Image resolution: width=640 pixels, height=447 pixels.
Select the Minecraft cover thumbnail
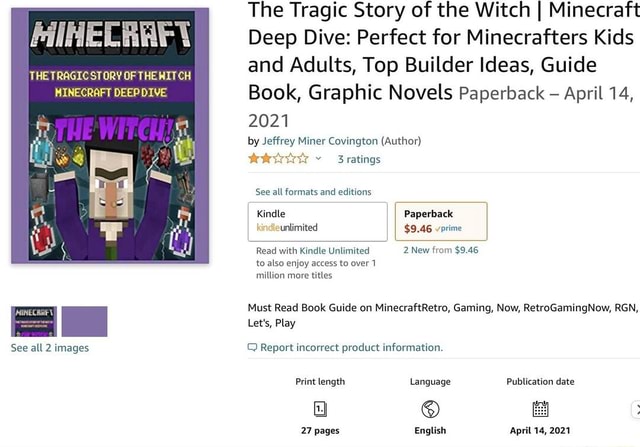(34, 321)
